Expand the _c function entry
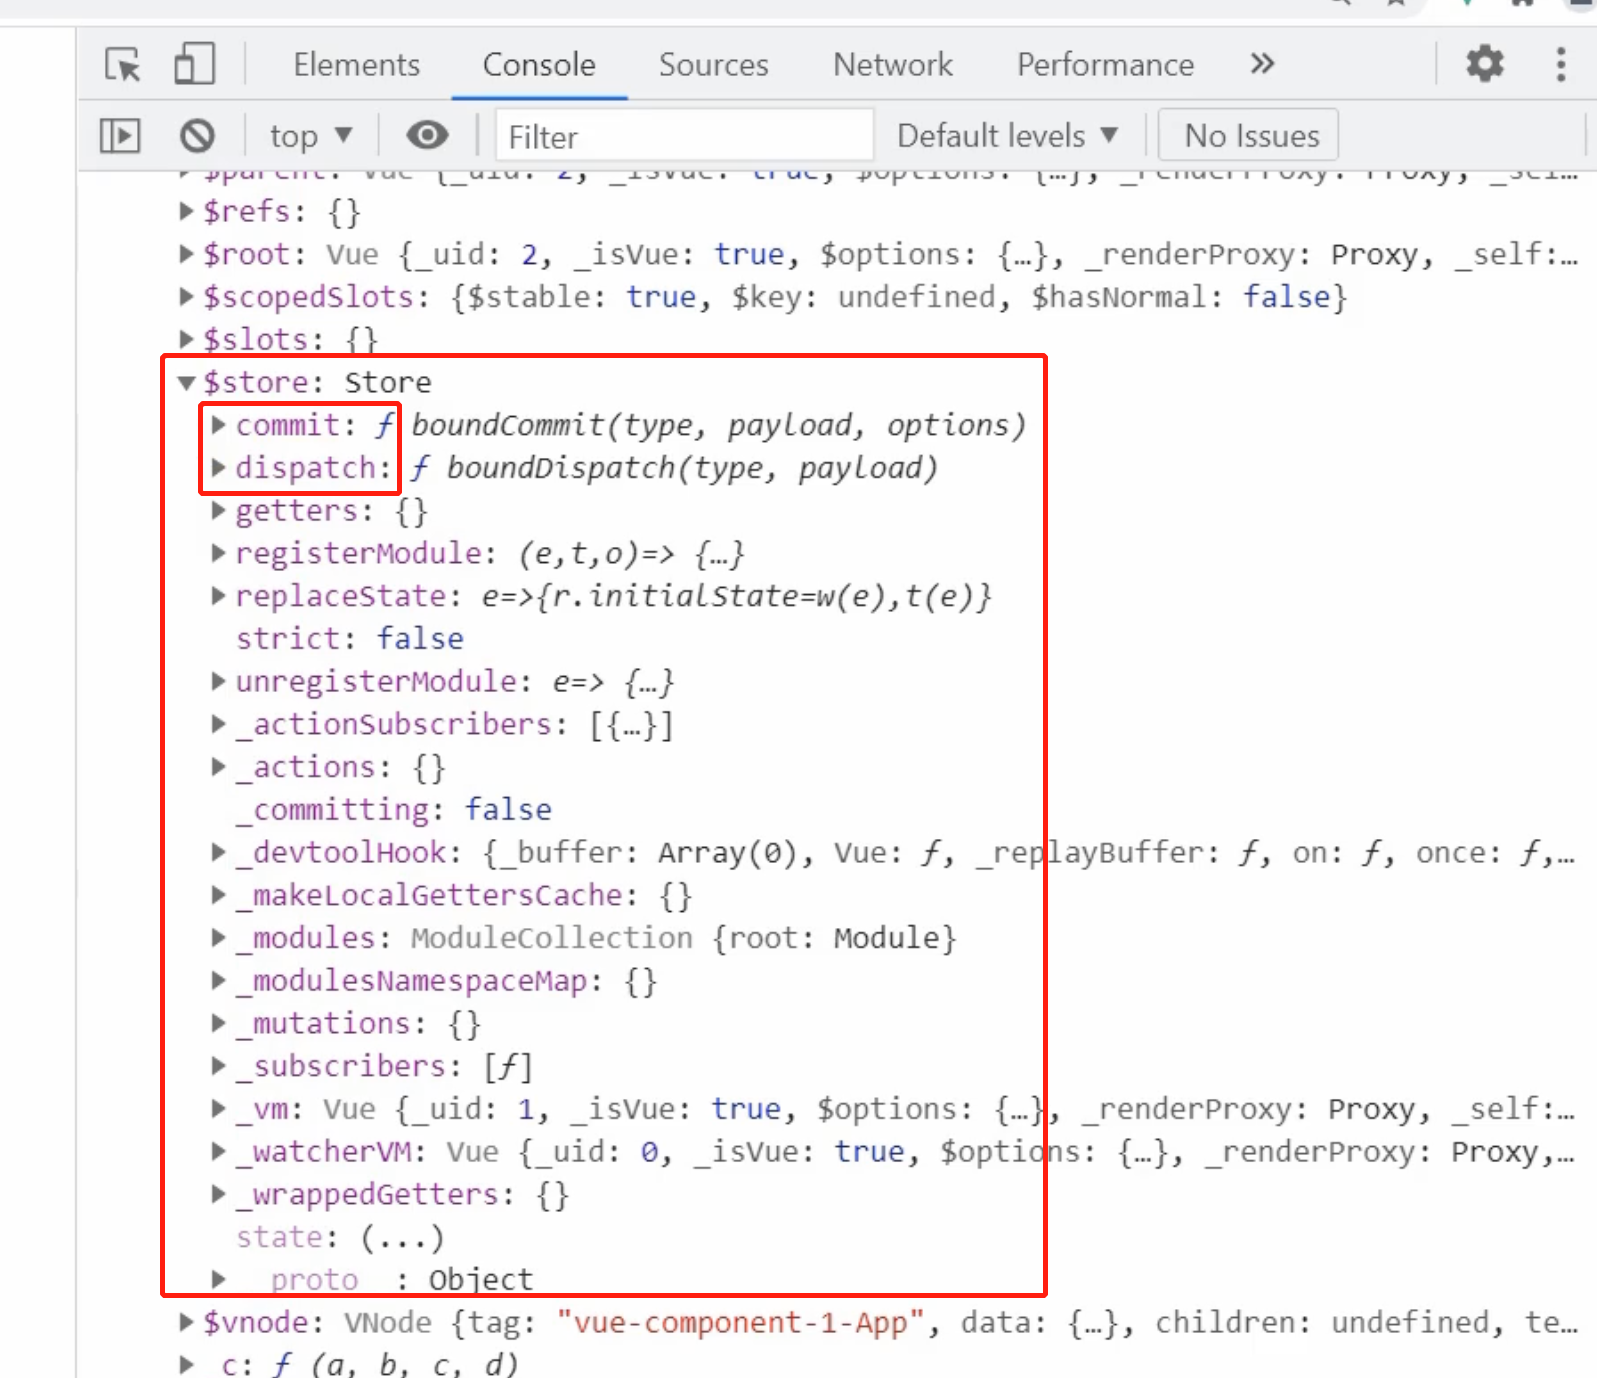This screenshot has height=1378, width=1597. pyautogui.click(x=186, y=1365)
